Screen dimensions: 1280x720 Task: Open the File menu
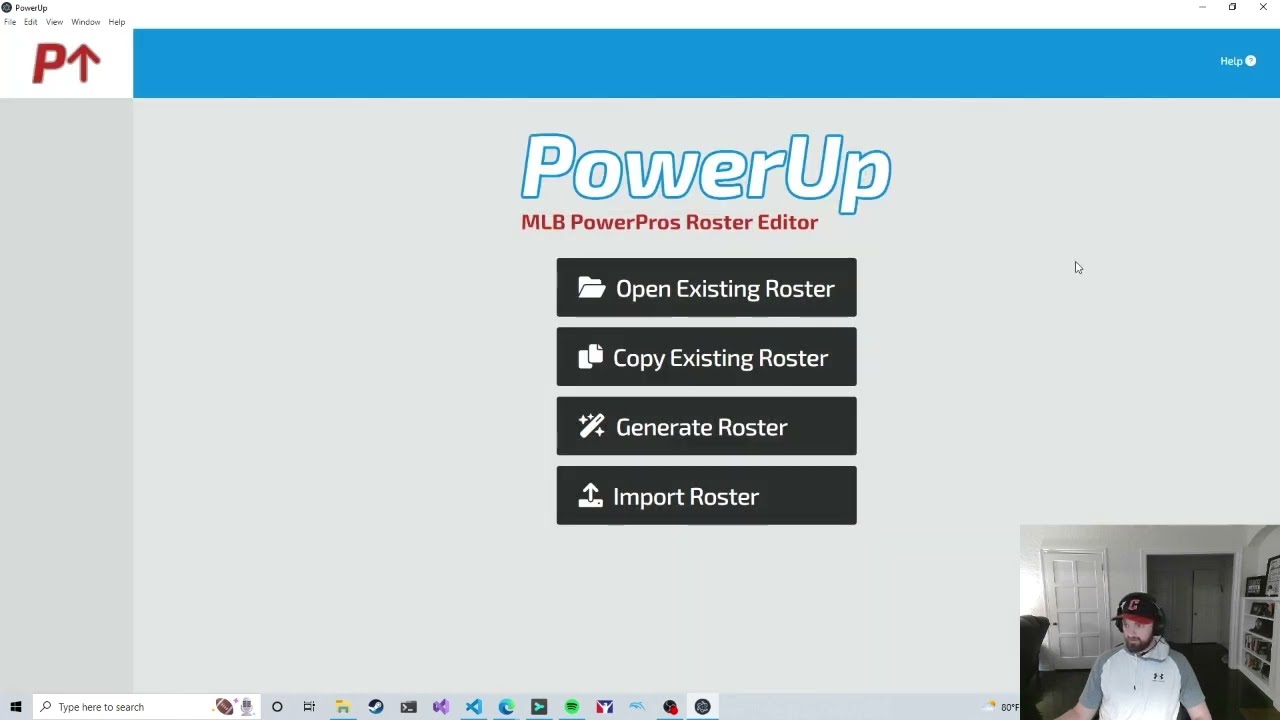coord(10,22)
